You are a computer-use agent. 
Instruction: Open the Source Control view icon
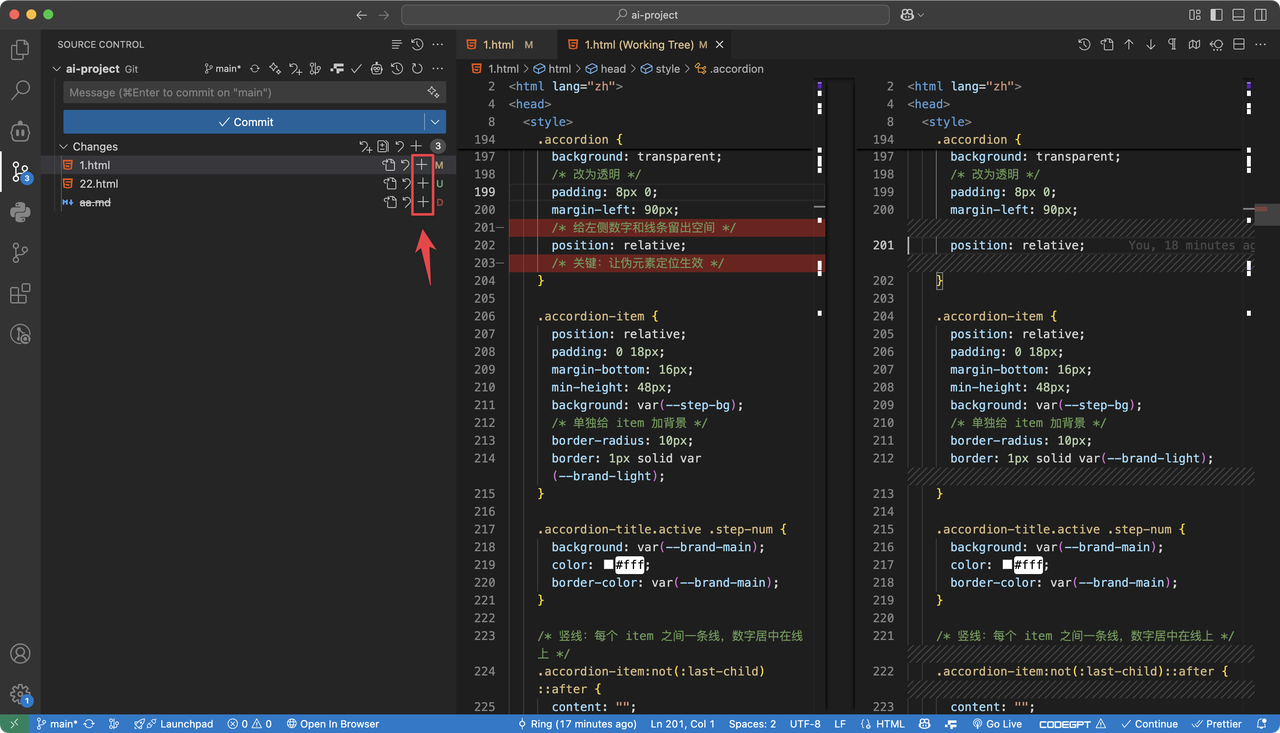pos(20,172)
